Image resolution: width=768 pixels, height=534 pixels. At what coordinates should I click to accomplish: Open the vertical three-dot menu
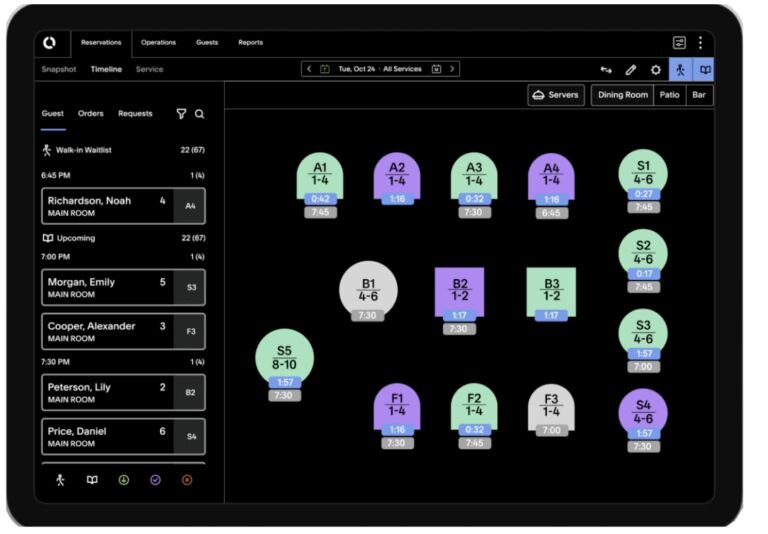tap(700, 43)
